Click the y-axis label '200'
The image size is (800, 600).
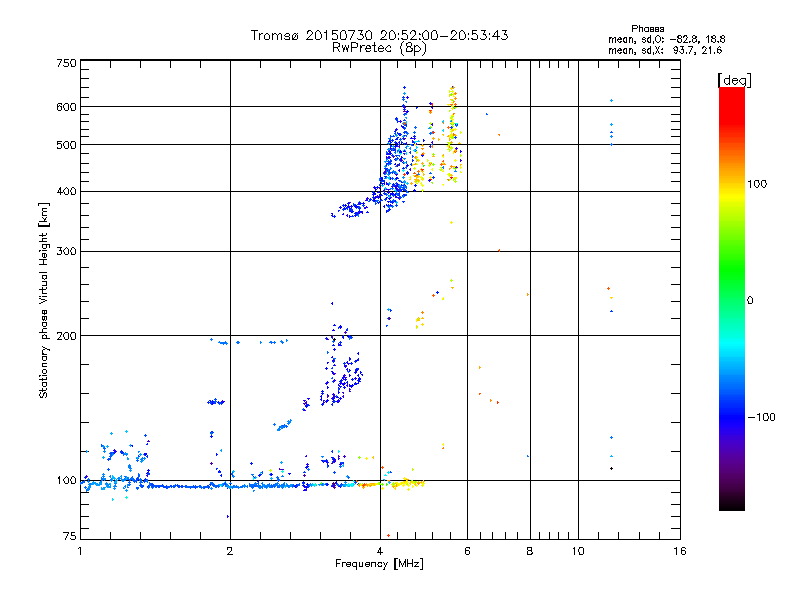(x=66, y=336)
